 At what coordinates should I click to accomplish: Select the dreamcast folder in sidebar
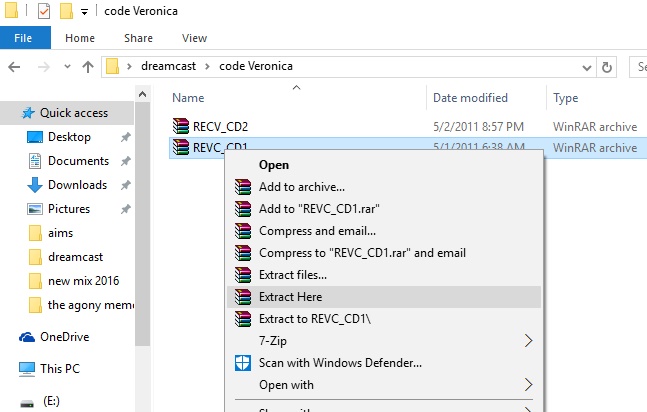coord(75,257)
